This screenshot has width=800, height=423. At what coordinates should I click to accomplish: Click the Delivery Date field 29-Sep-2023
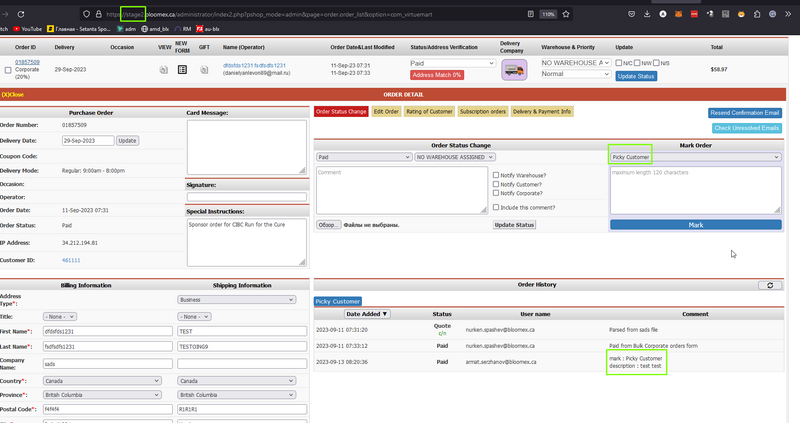(x=88, y=140)
